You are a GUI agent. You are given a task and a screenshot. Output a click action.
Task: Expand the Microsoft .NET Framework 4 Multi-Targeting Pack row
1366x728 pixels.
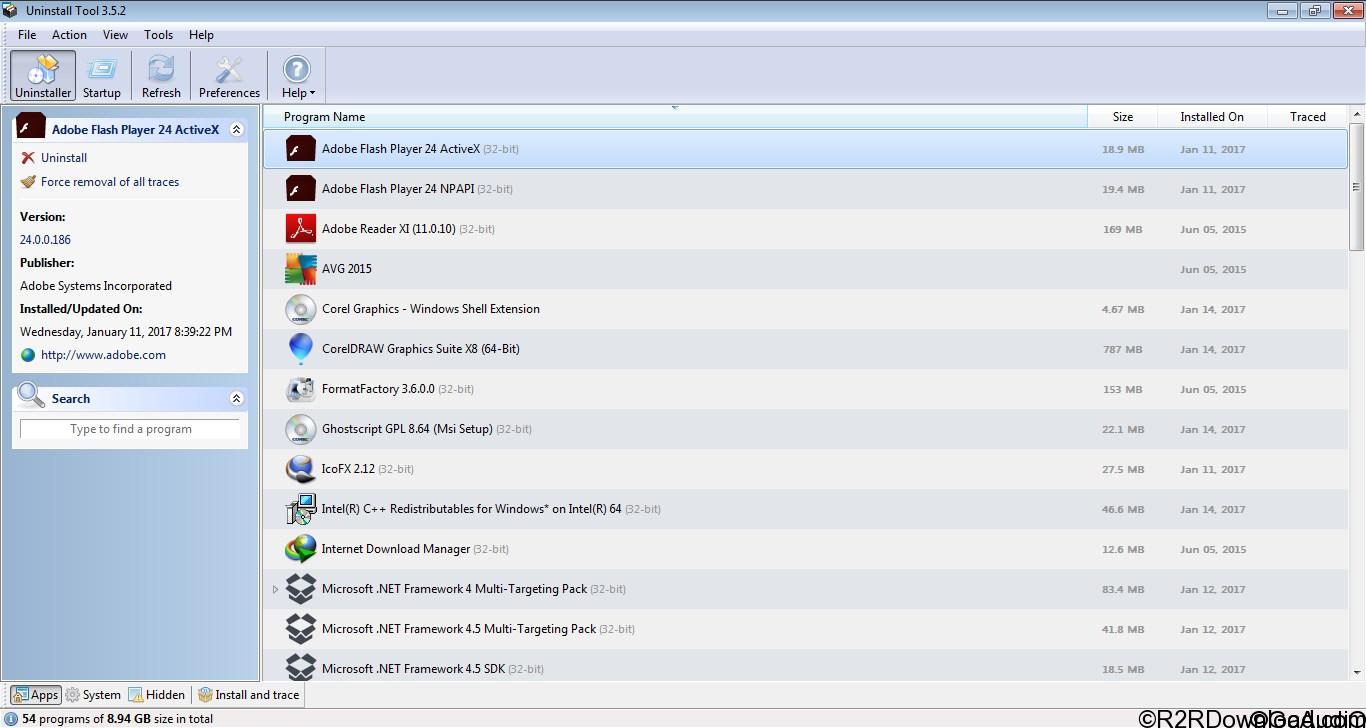[x=275, y=589]
